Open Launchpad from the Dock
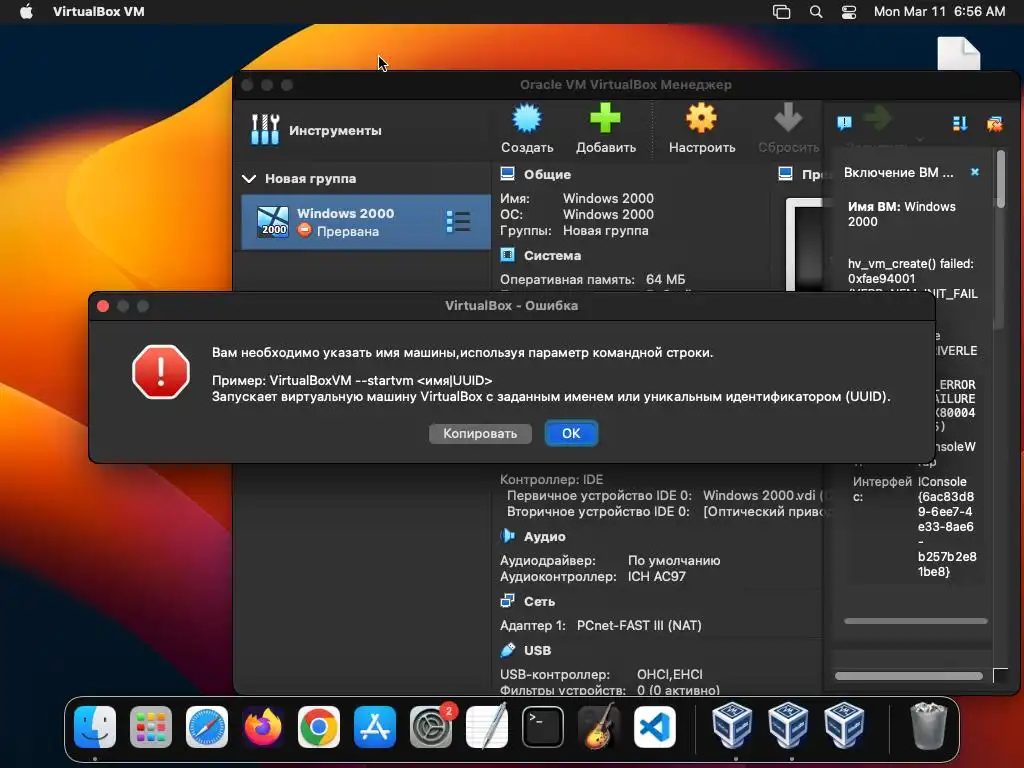The height and width of the screenshot is (768, 1024). (x=151, y=727)
